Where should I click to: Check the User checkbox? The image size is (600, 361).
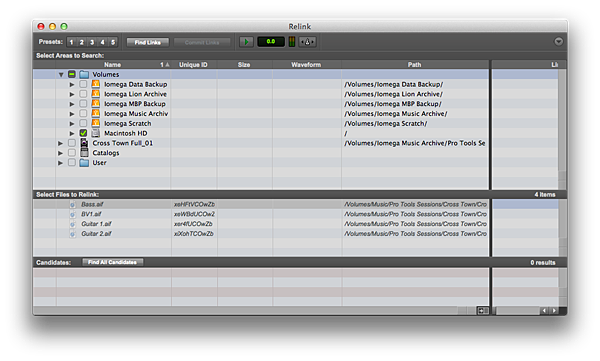72,162
